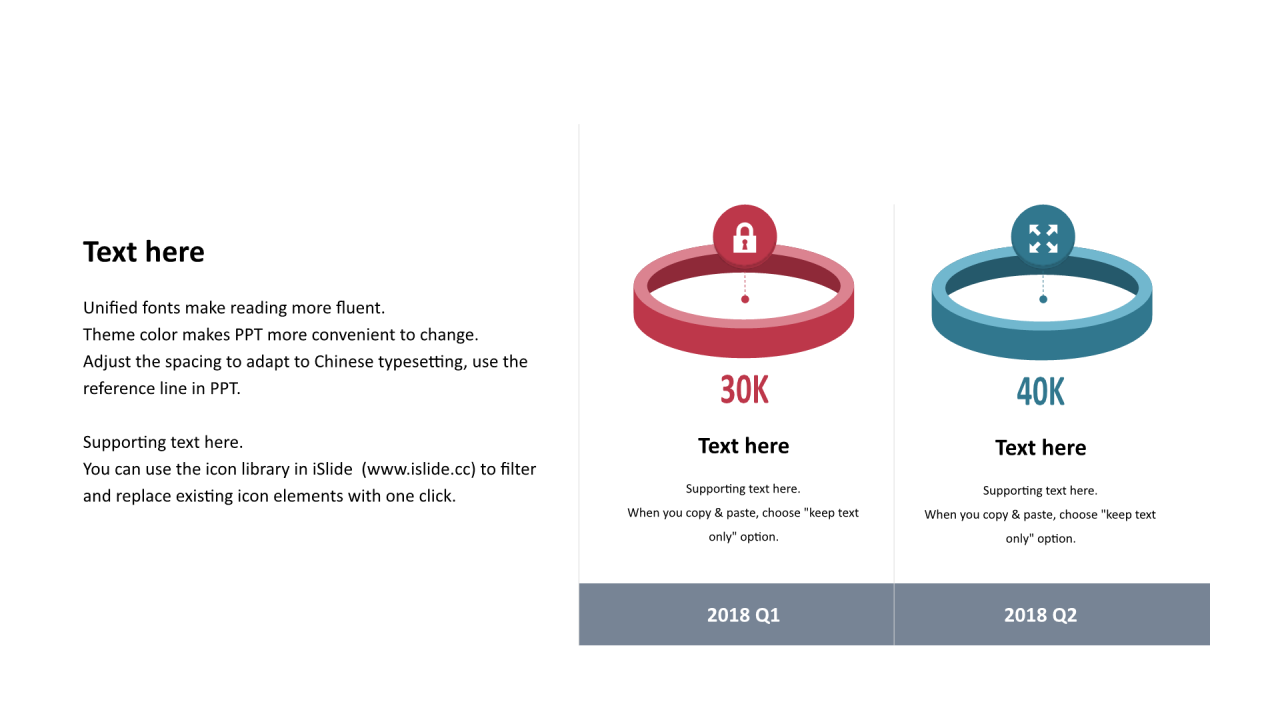1280x720 pixels.
Task: Click the 2018 Q2 footer bar
Action: pos(1052,614)
